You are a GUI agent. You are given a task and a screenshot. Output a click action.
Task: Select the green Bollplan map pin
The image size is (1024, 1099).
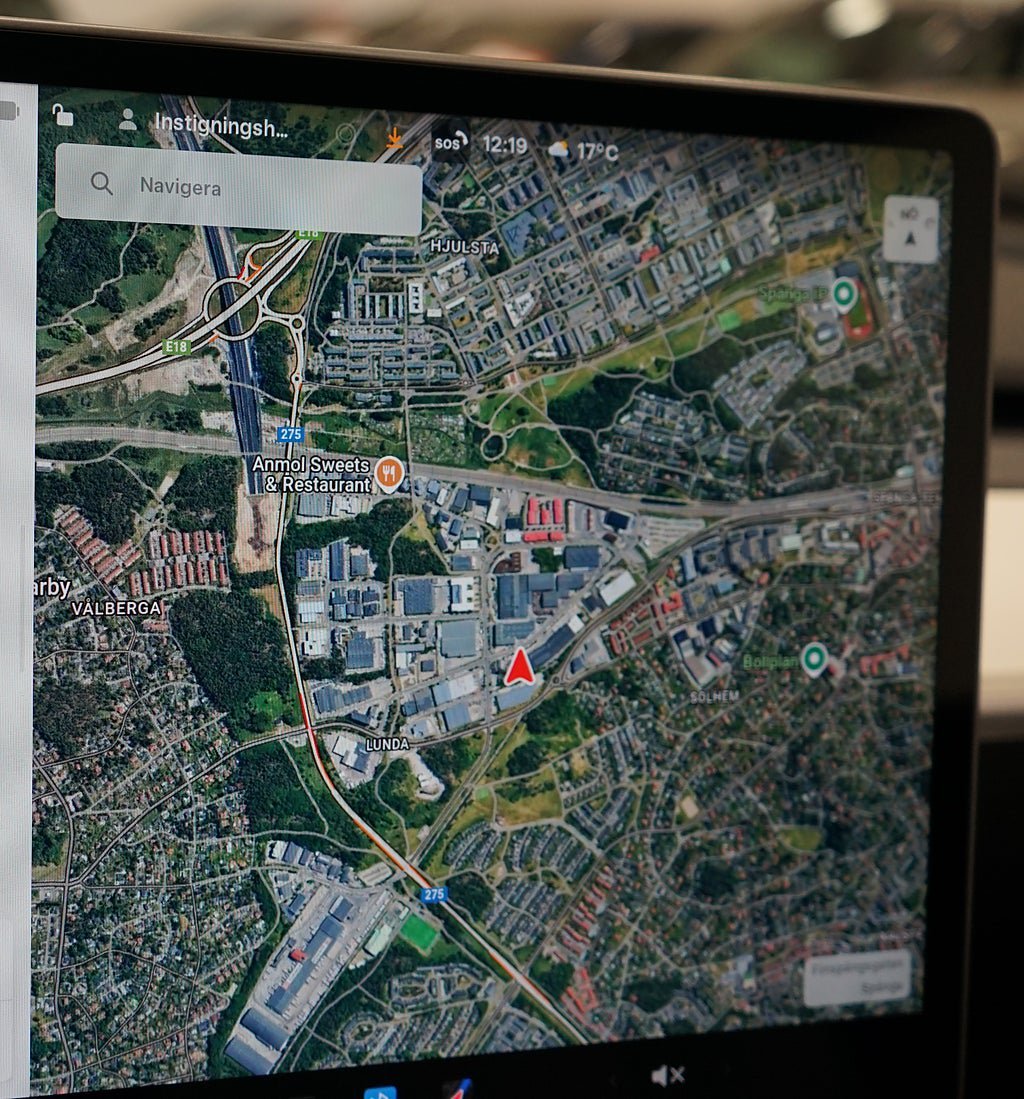(x=814, y=657)
